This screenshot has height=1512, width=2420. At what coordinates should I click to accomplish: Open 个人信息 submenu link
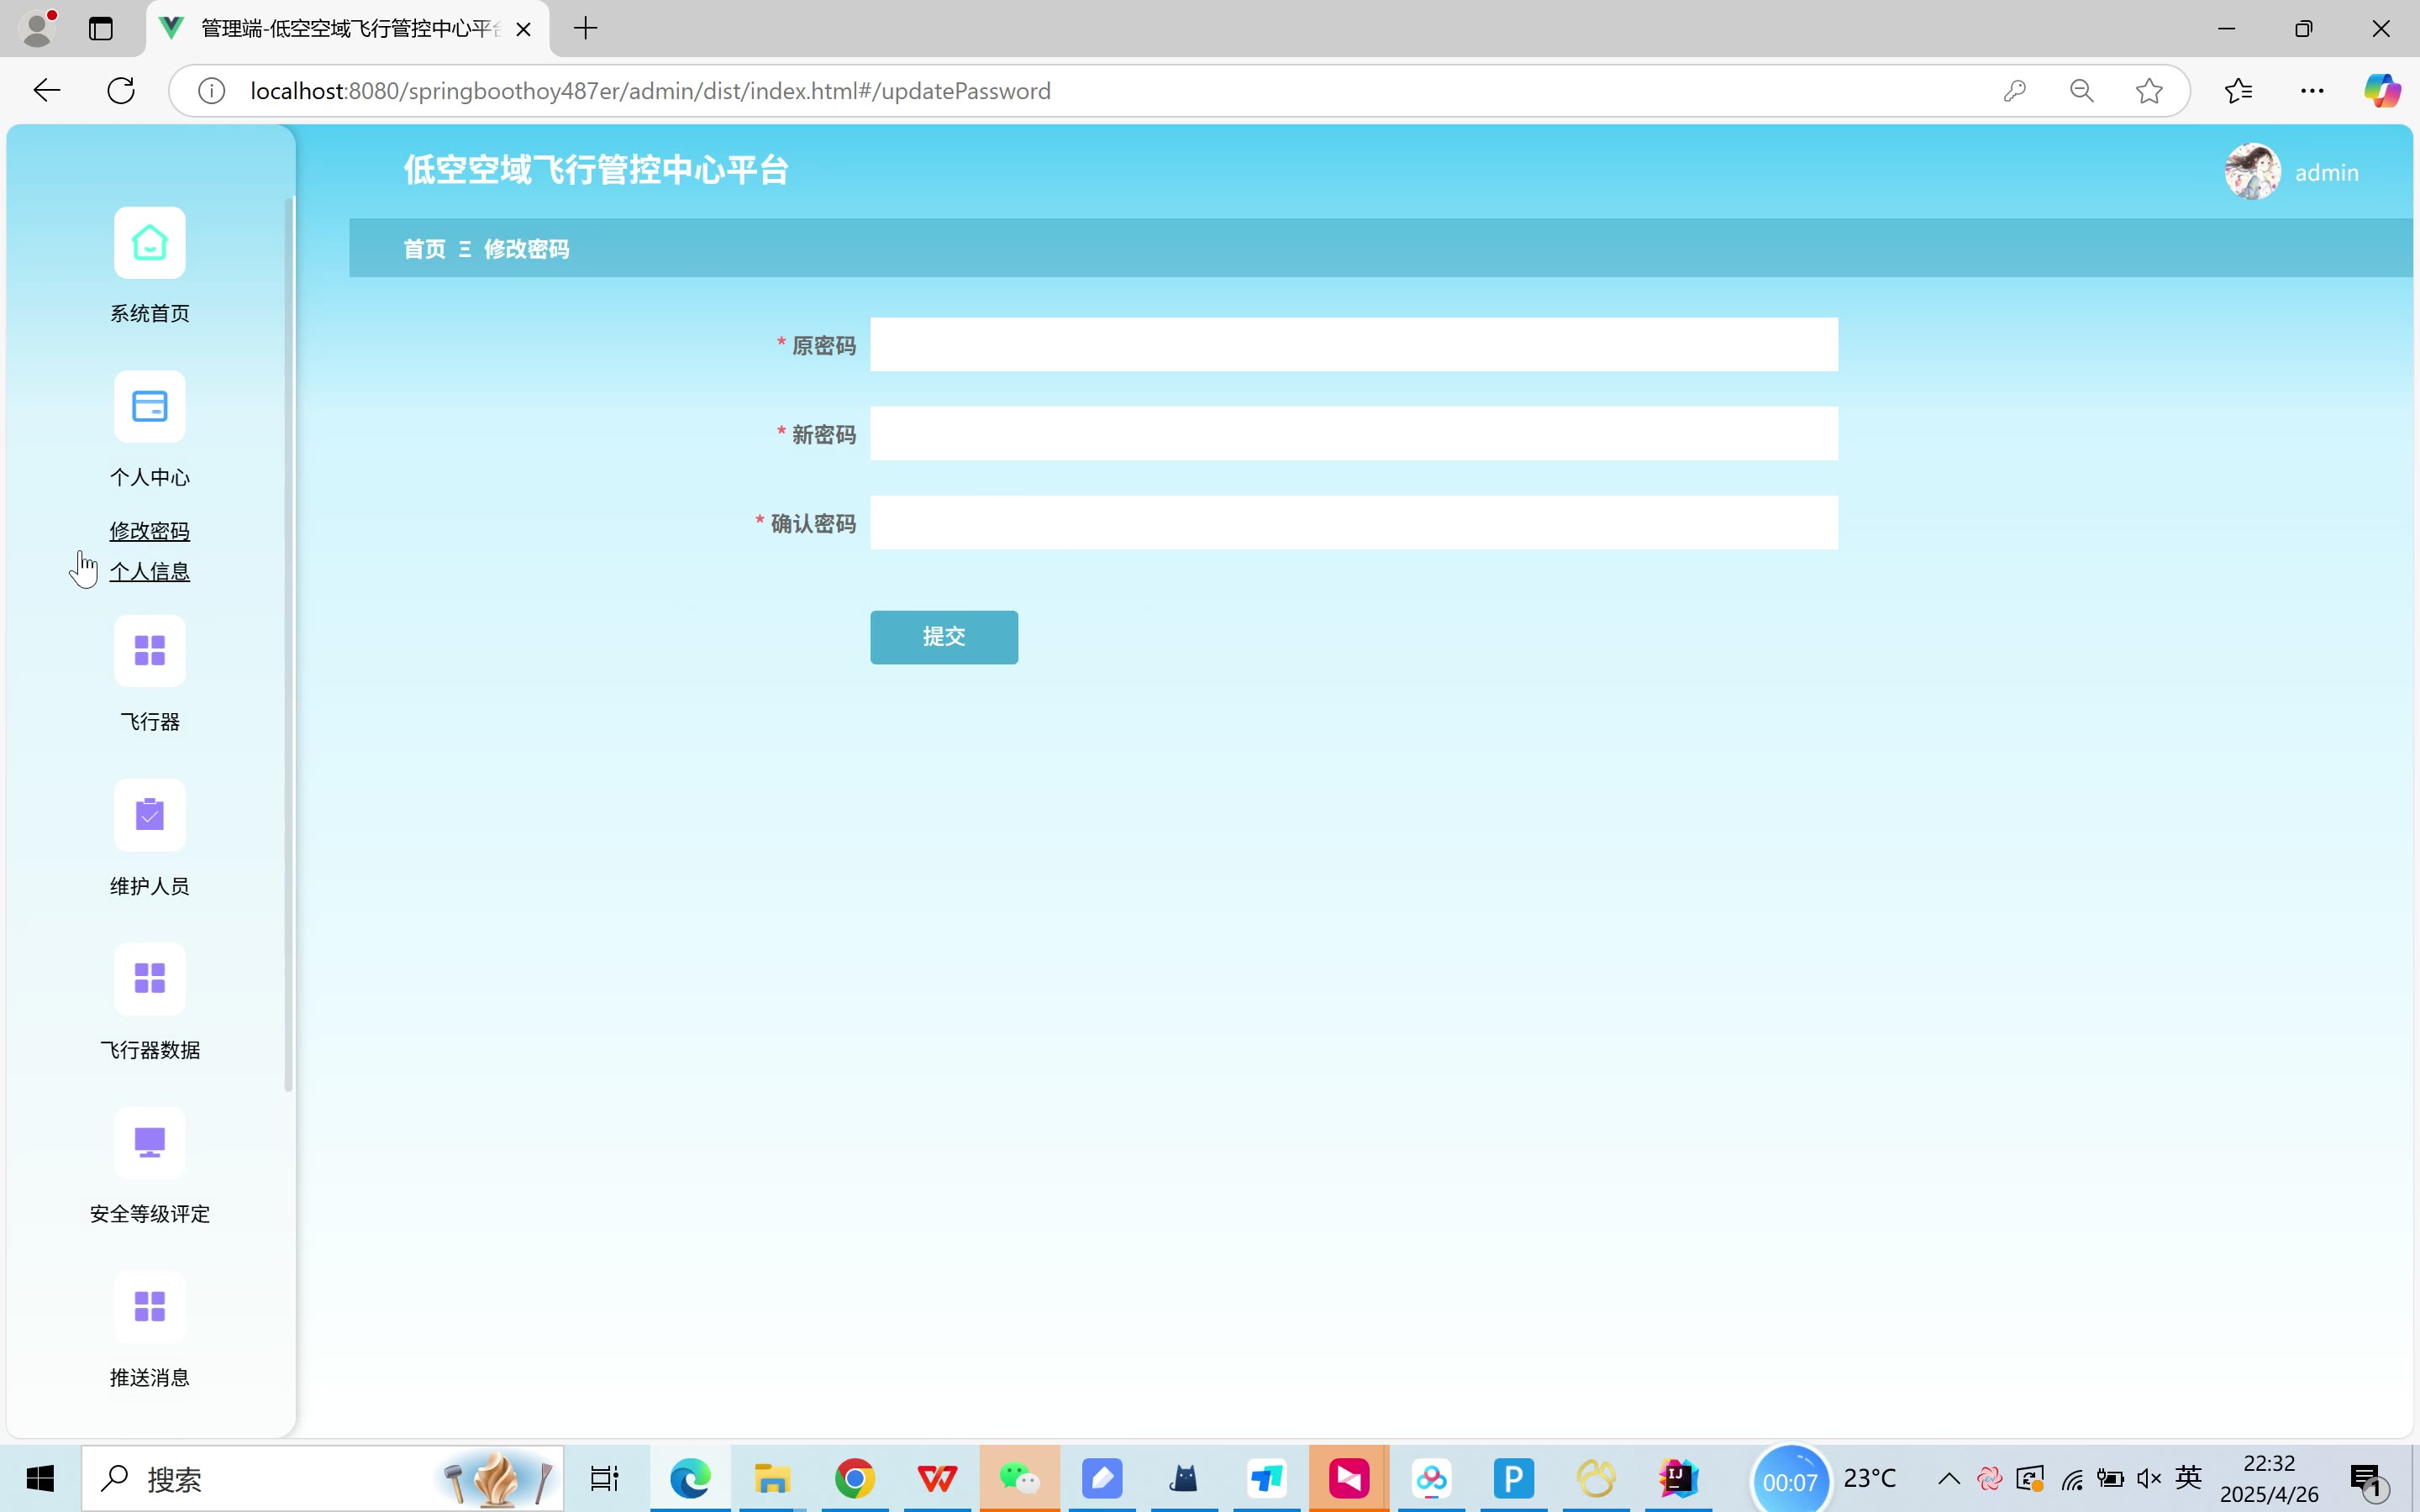pyautogui.click(x=149, y=572)
